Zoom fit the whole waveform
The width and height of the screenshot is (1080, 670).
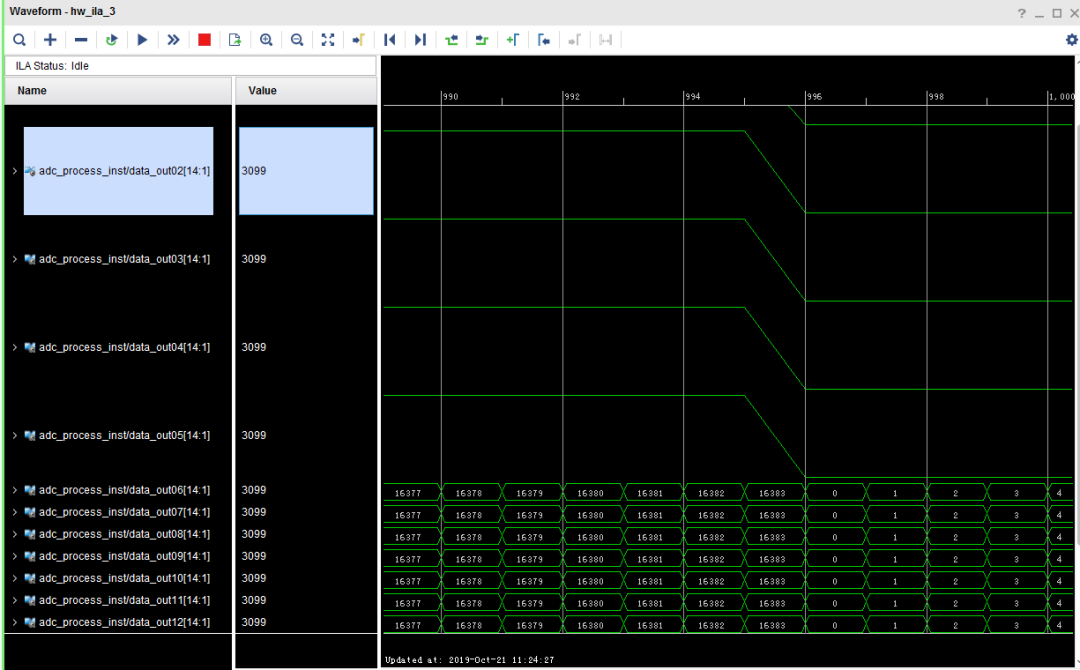click(328, 40)
